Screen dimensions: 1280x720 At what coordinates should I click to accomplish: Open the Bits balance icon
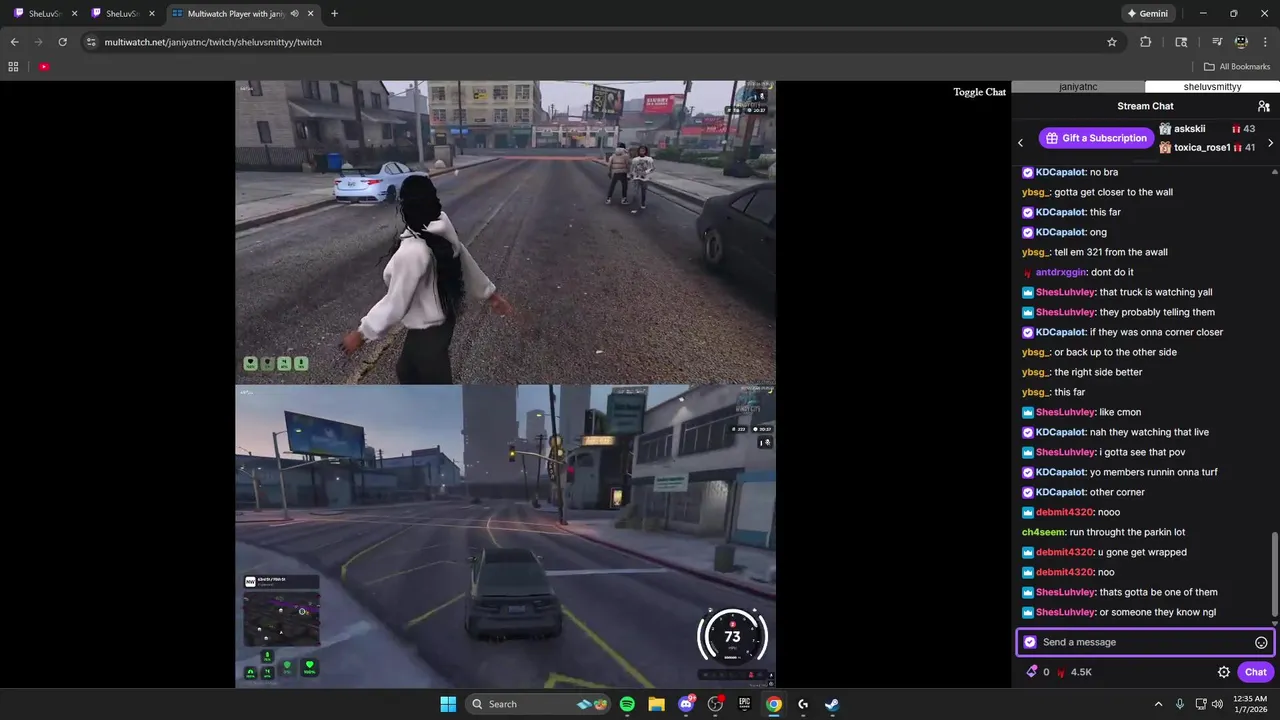tap(1032, 672)
